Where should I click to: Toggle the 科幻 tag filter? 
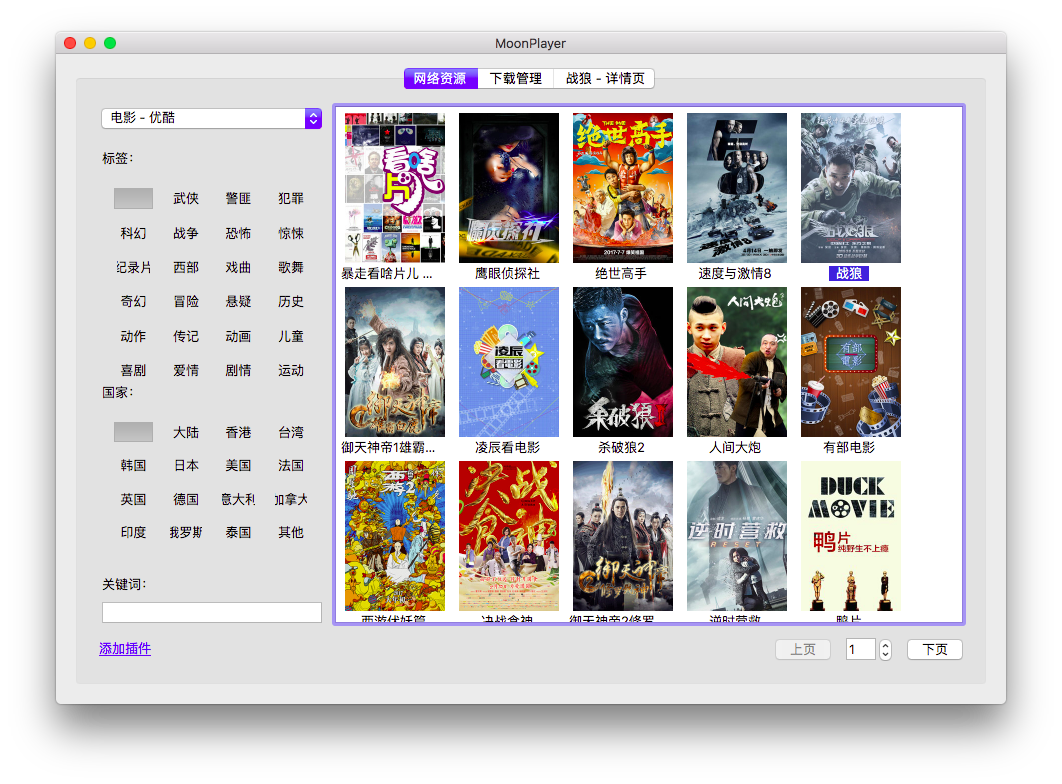tap(133, 233)
